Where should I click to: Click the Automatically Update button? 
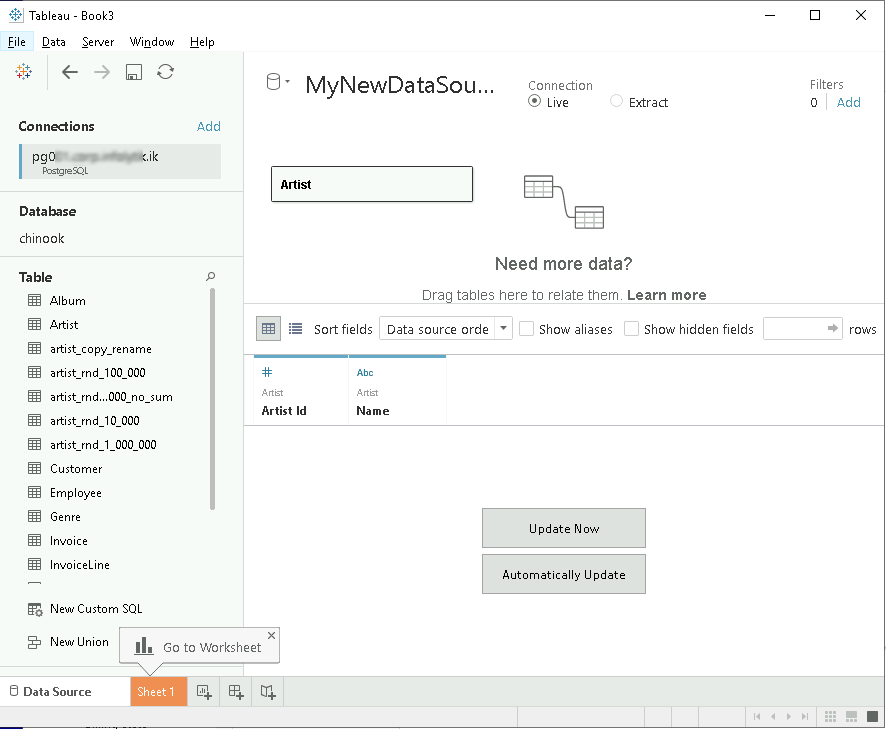click(x=563, y=574)
